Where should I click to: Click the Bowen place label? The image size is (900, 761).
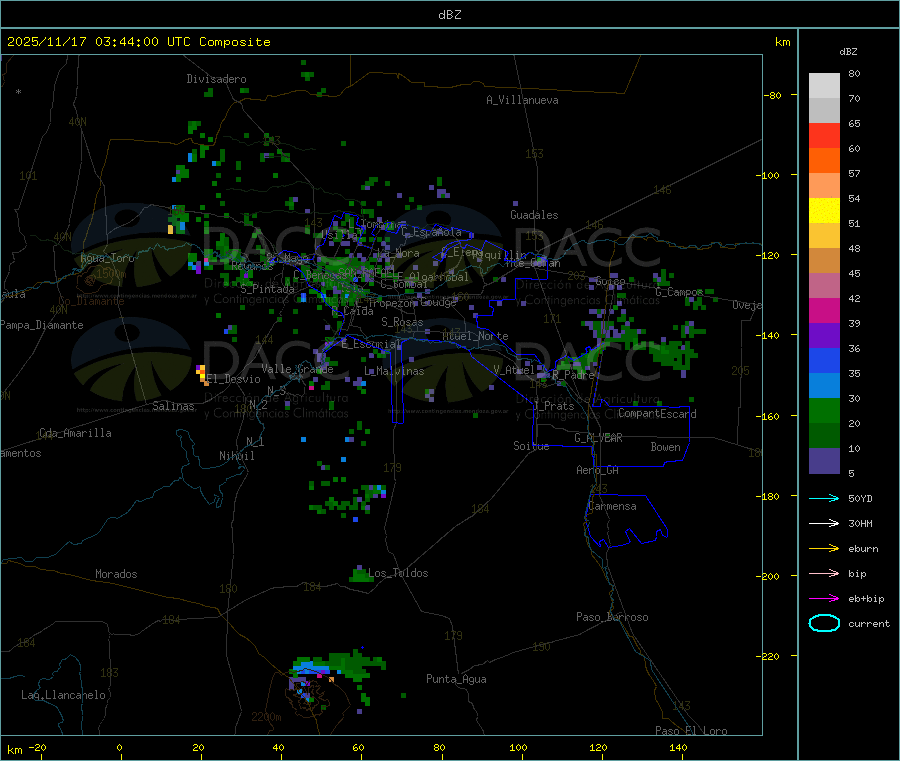click(665, 447)
